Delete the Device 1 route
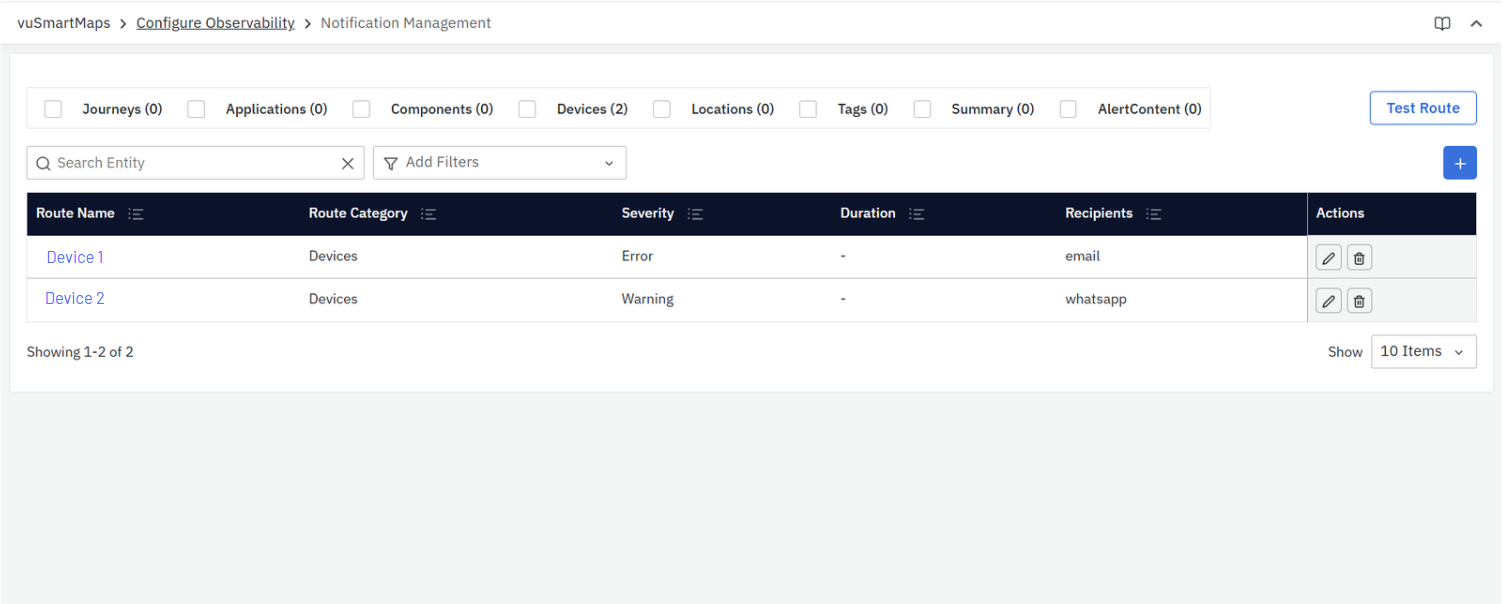Screen dimensions: 1503x604 click(x=1359, y=258)
